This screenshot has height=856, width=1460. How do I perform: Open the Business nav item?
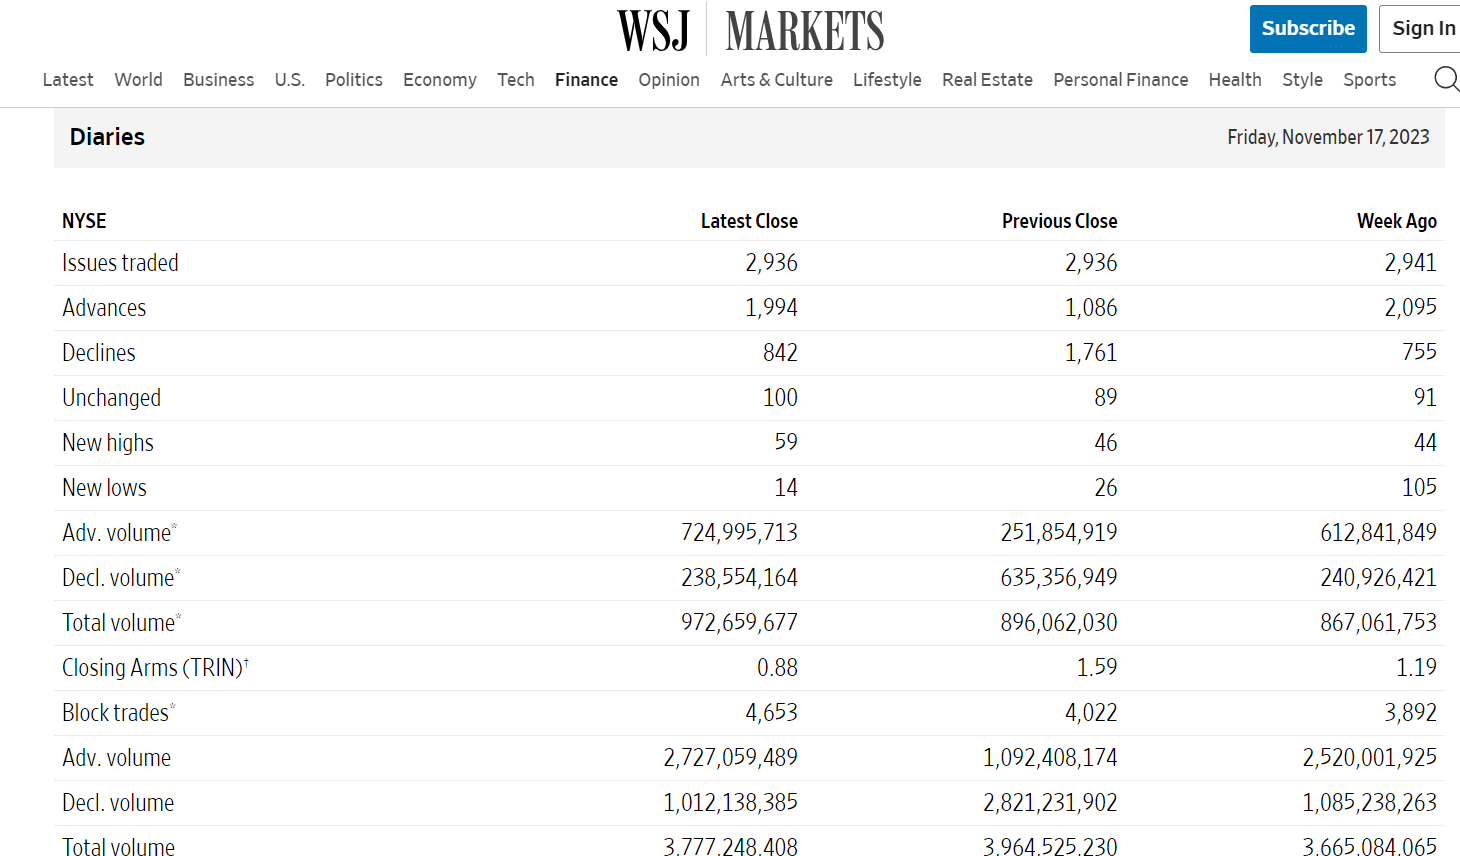[x=218, y=80]
